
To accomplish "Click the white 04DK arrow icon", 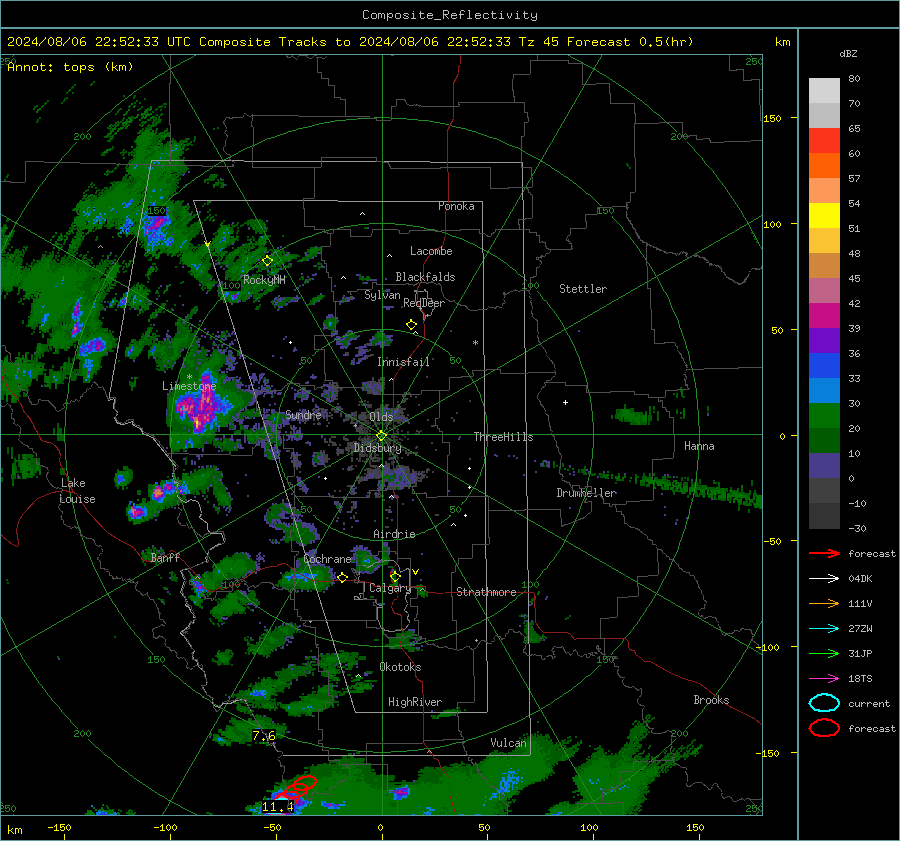I will coord(824,578).
